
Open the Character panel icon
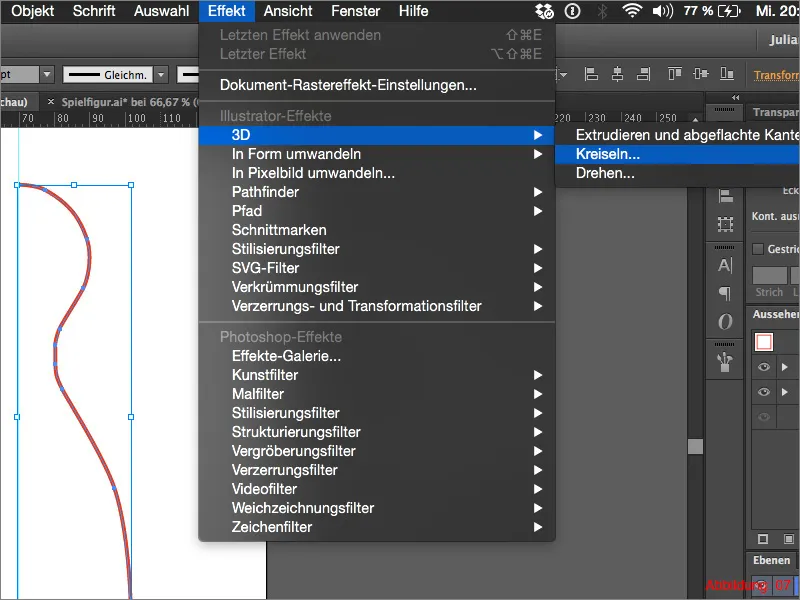pos(725,265)
